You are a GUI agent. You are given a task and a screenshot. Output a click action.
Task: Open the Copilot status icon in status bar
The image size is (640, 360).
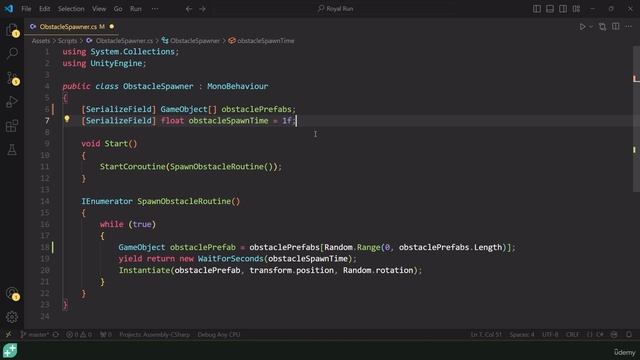tap(614, 334)
